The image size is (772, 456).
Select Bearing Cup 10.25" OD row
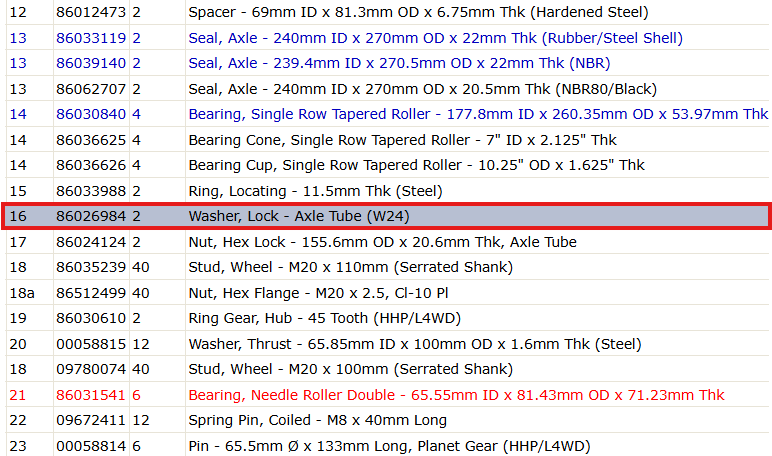(x=387, y=165)
